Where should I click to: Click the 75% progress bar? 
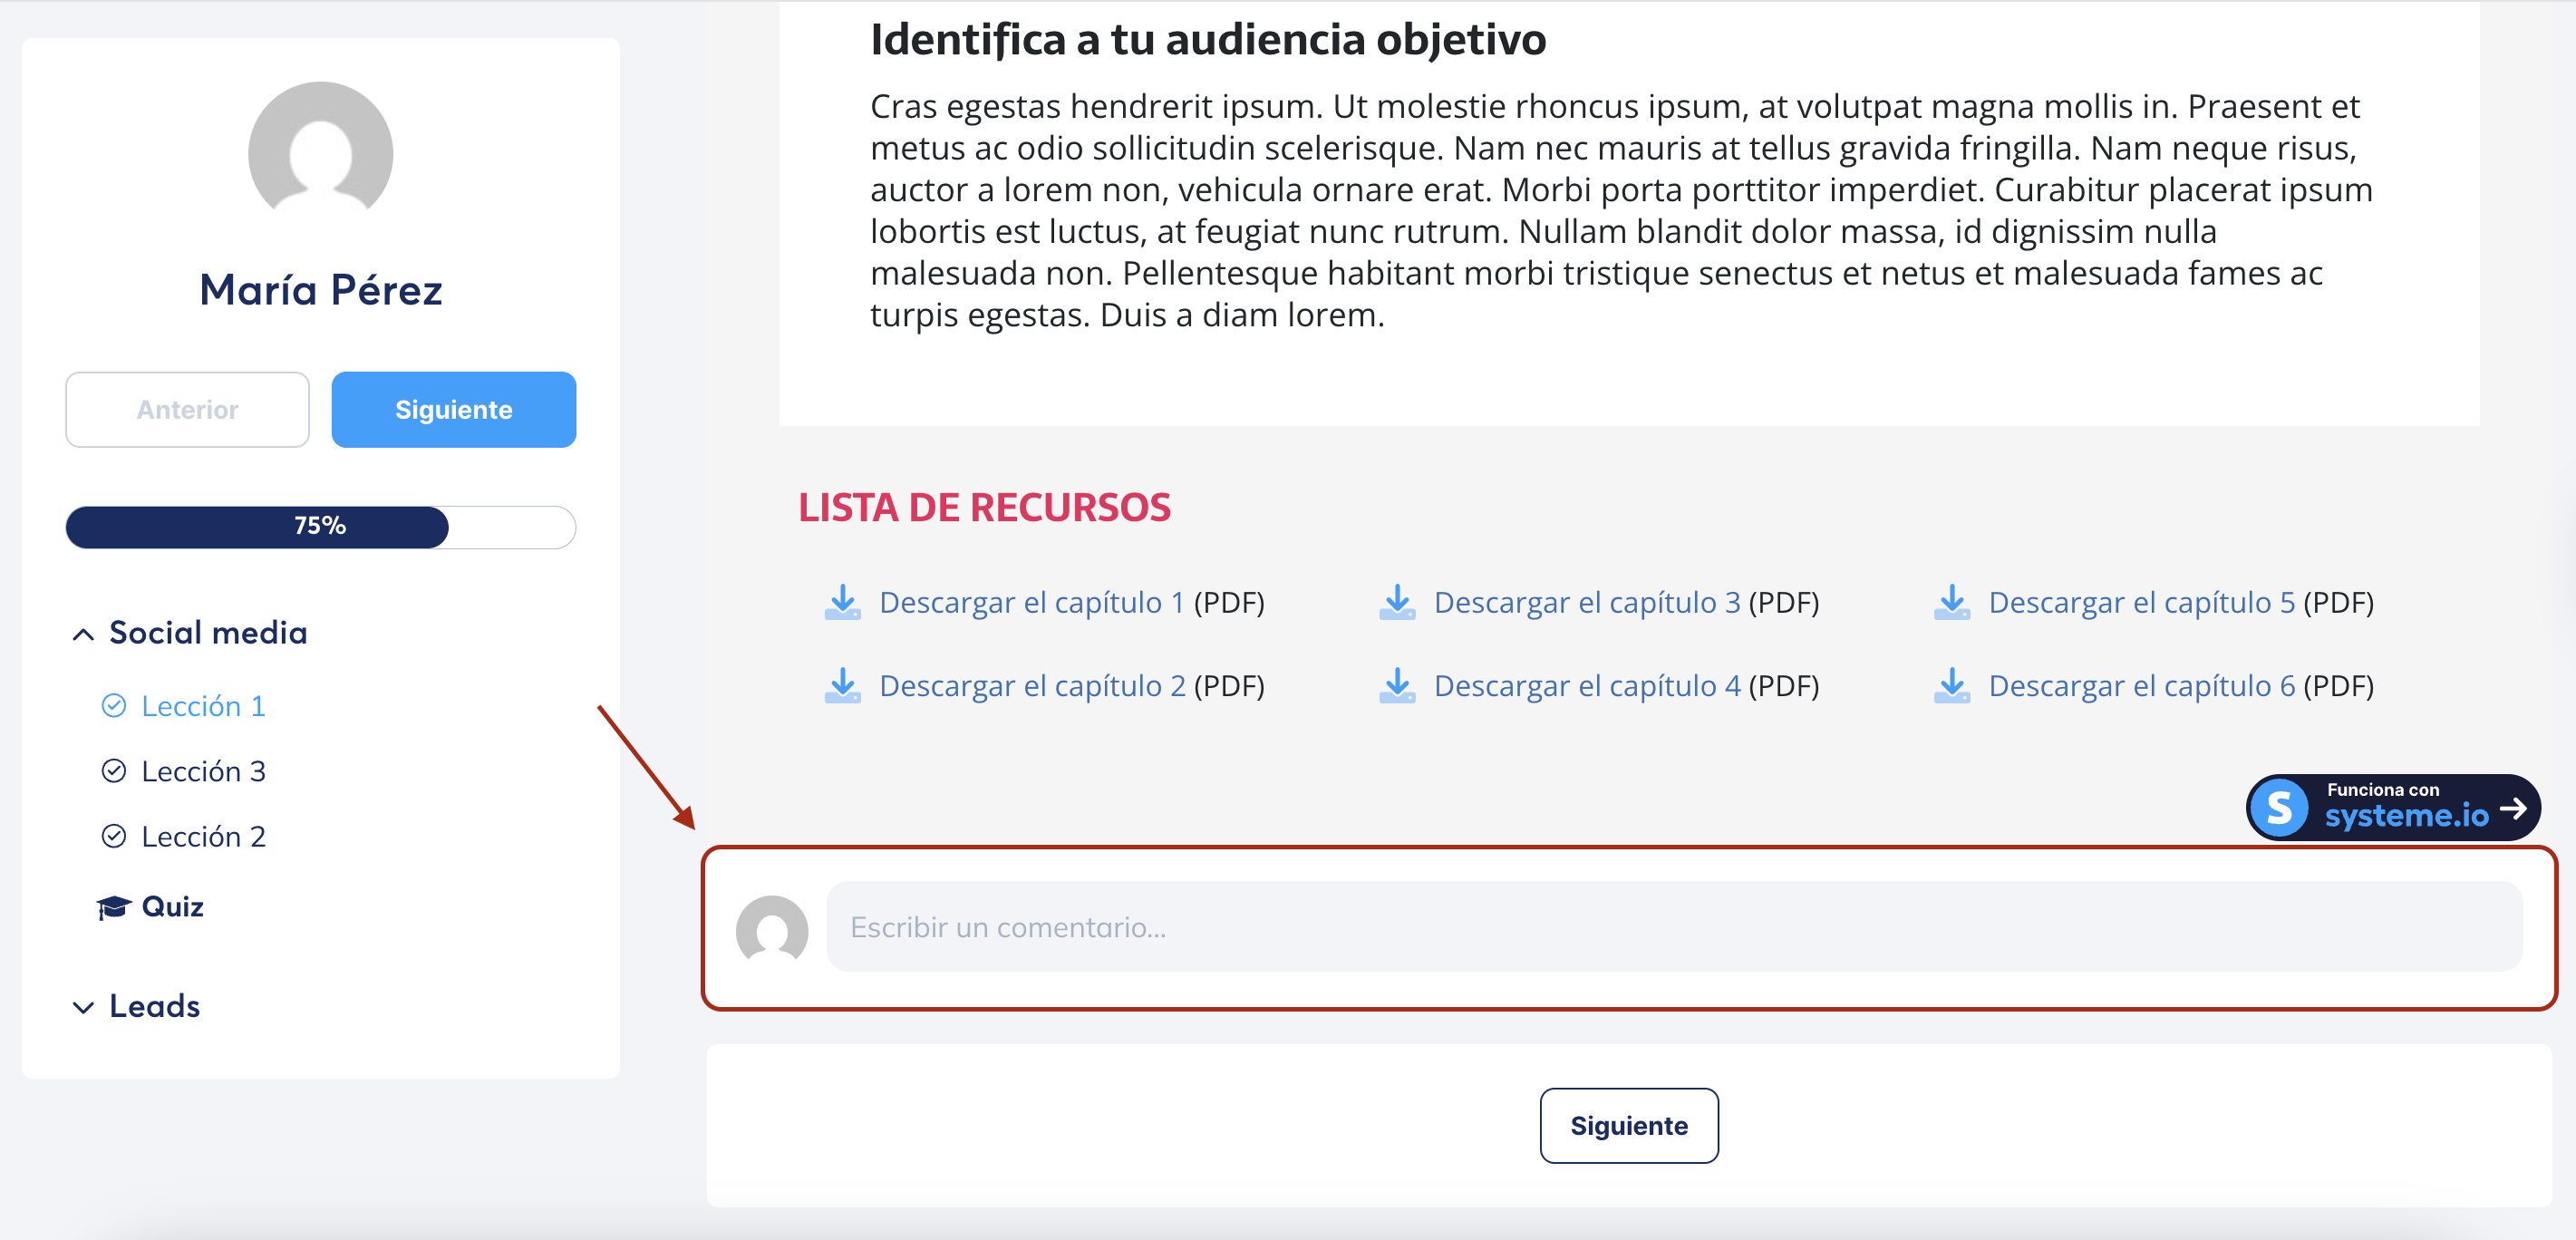coord(320,527)
